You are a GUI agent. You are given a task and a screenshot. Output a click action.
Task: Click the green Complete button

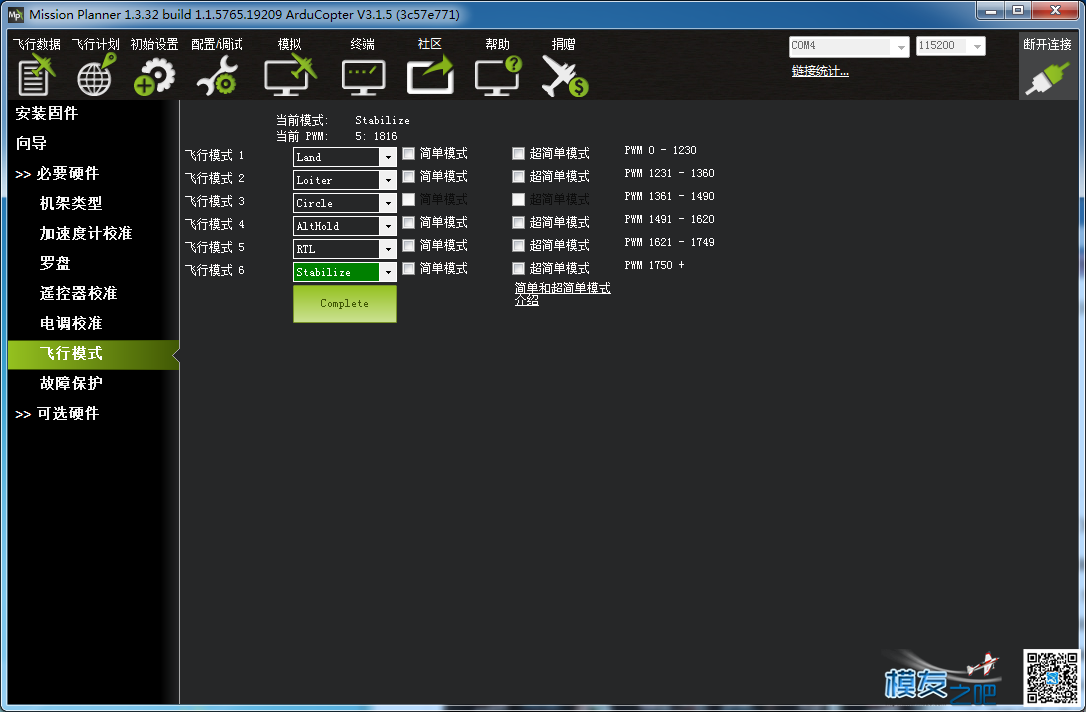[x=345, y=304]
